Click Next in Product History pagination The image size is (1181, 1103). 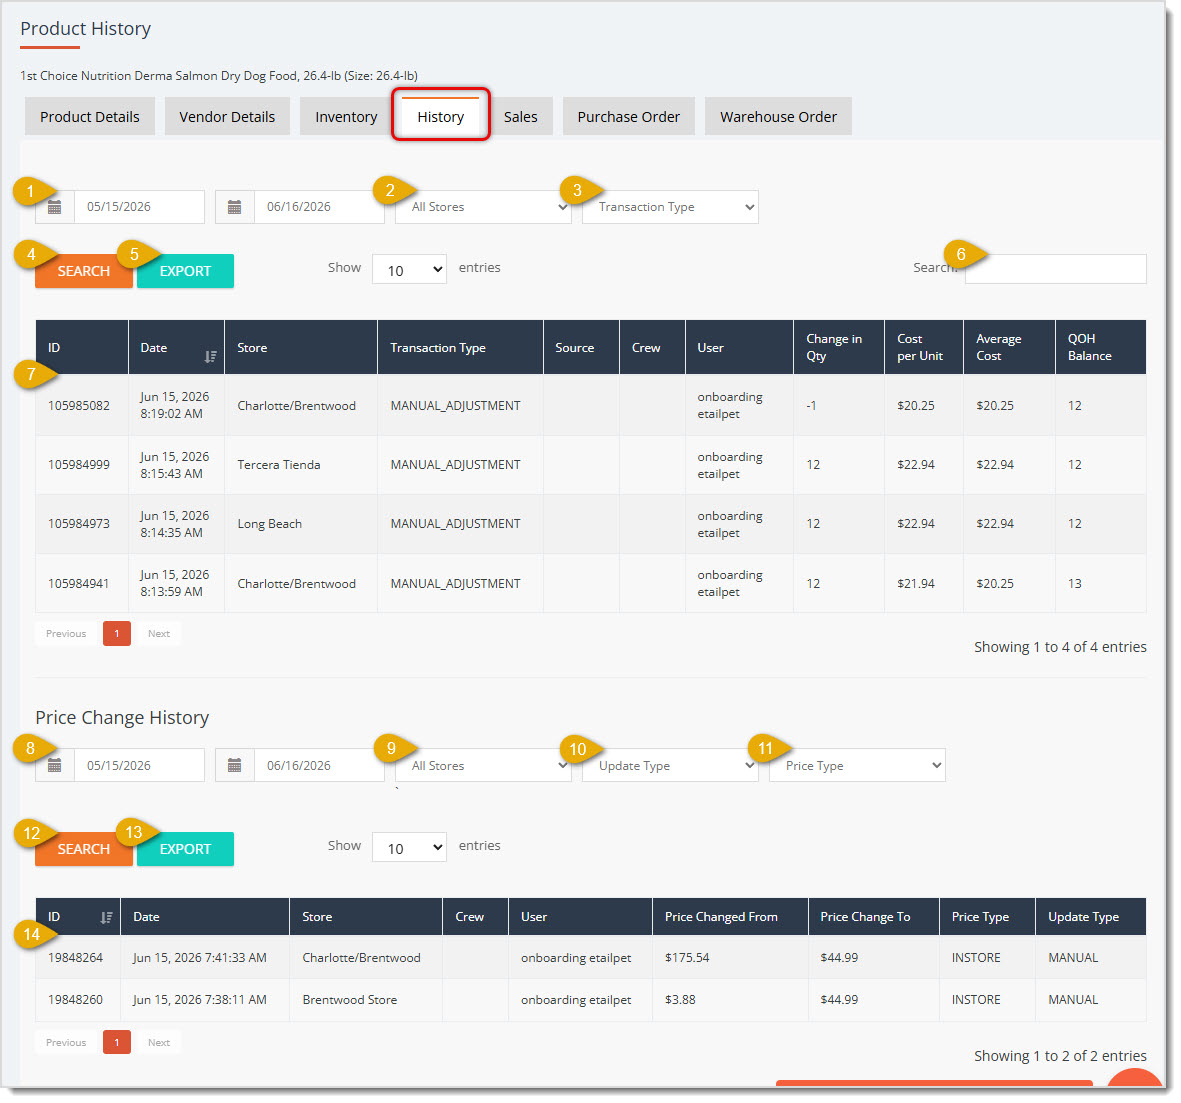point(159,634)
